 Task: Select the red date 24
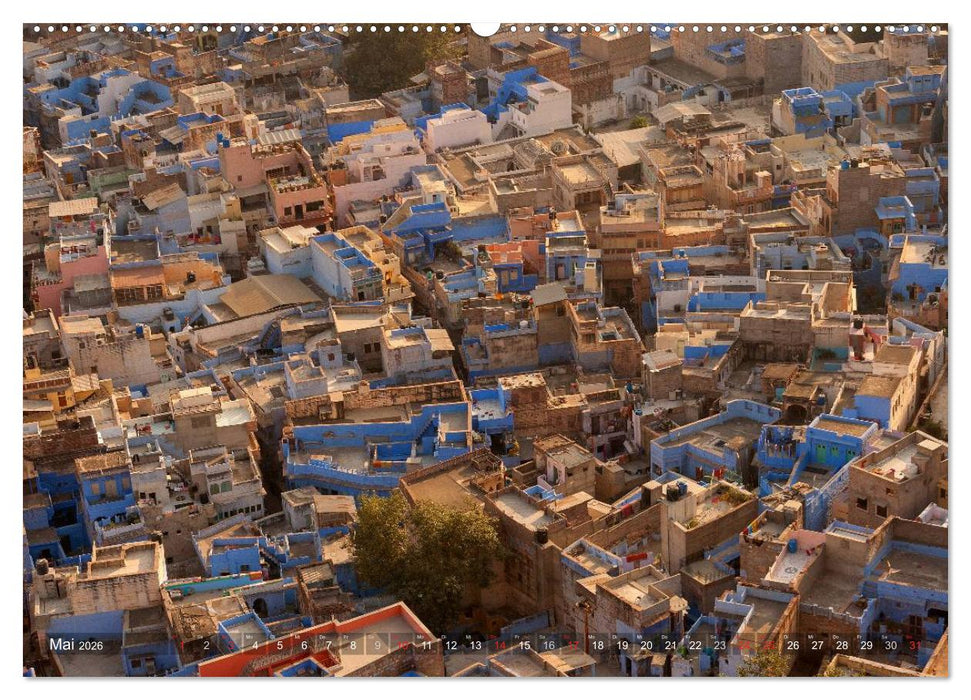pyautogui.click(x=743, y=645)
